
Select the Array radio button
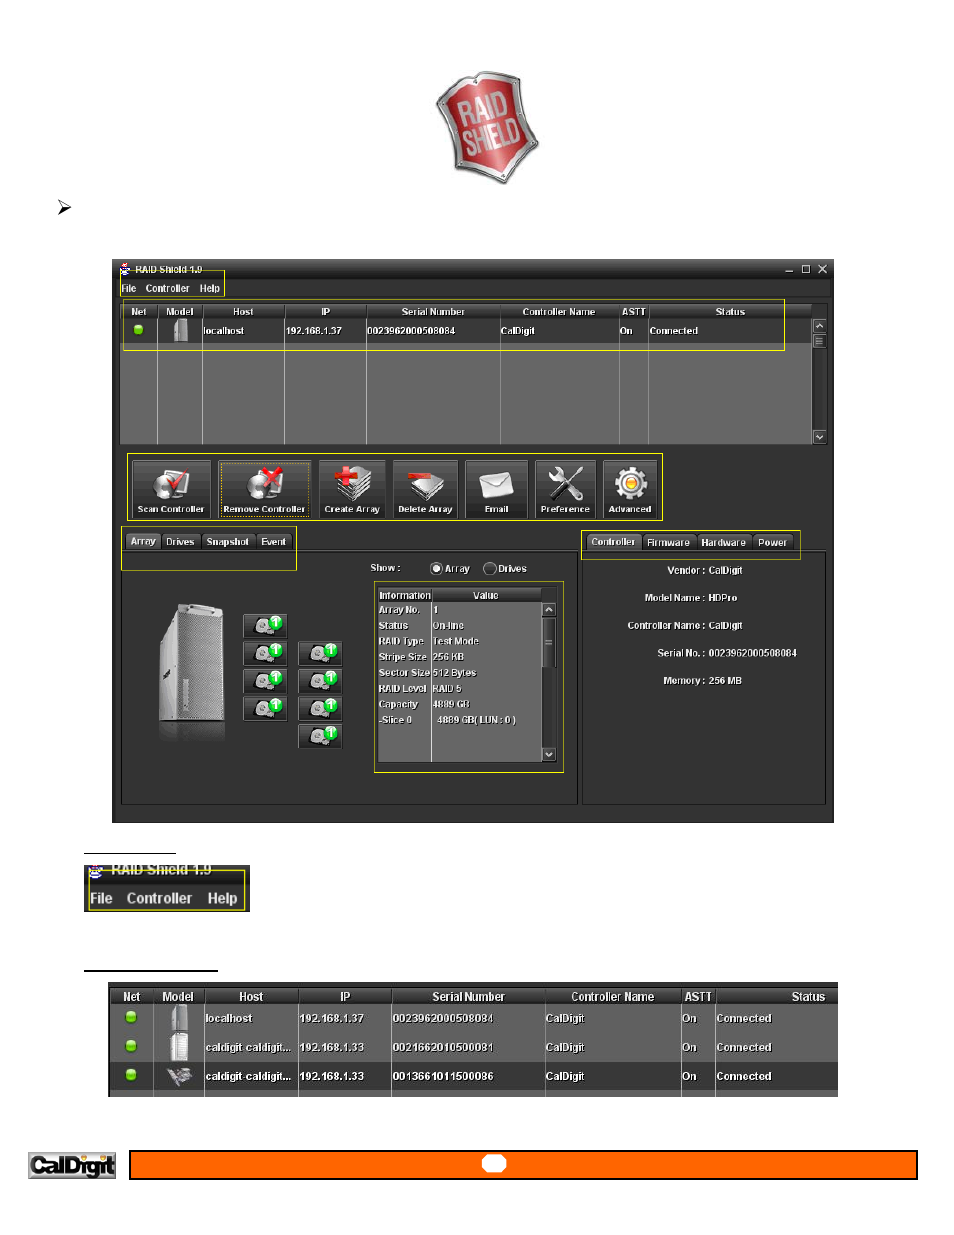(x=436, y=569)
